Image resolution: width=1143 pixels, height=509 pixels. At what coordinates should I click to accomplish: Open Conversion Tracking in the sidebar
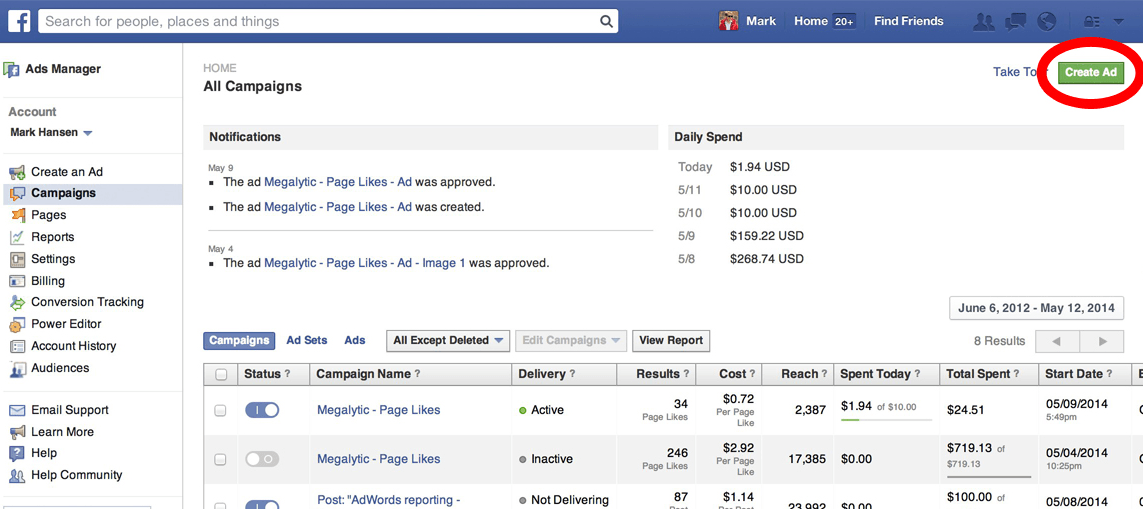77,302
